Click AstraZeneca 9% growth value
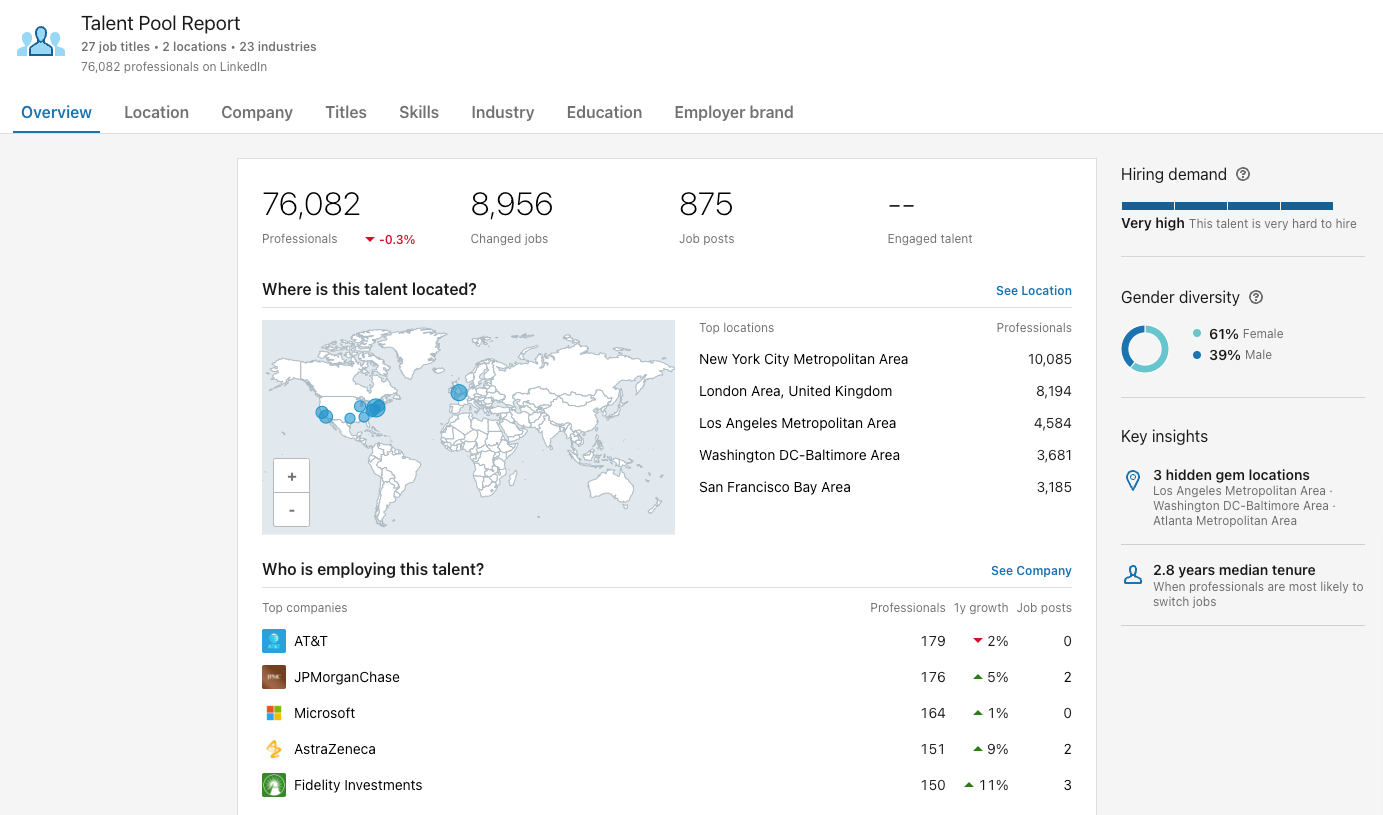This screenshot has height=815, width=1383. click(991, 749)
